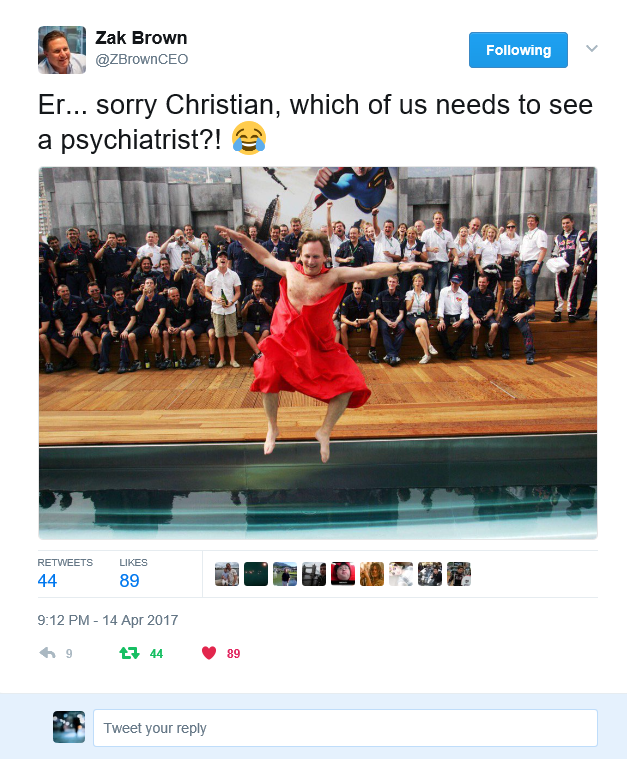Open the dark green liker avatar
The width and height of the screenshot is (627, 759).
[256, 574]
